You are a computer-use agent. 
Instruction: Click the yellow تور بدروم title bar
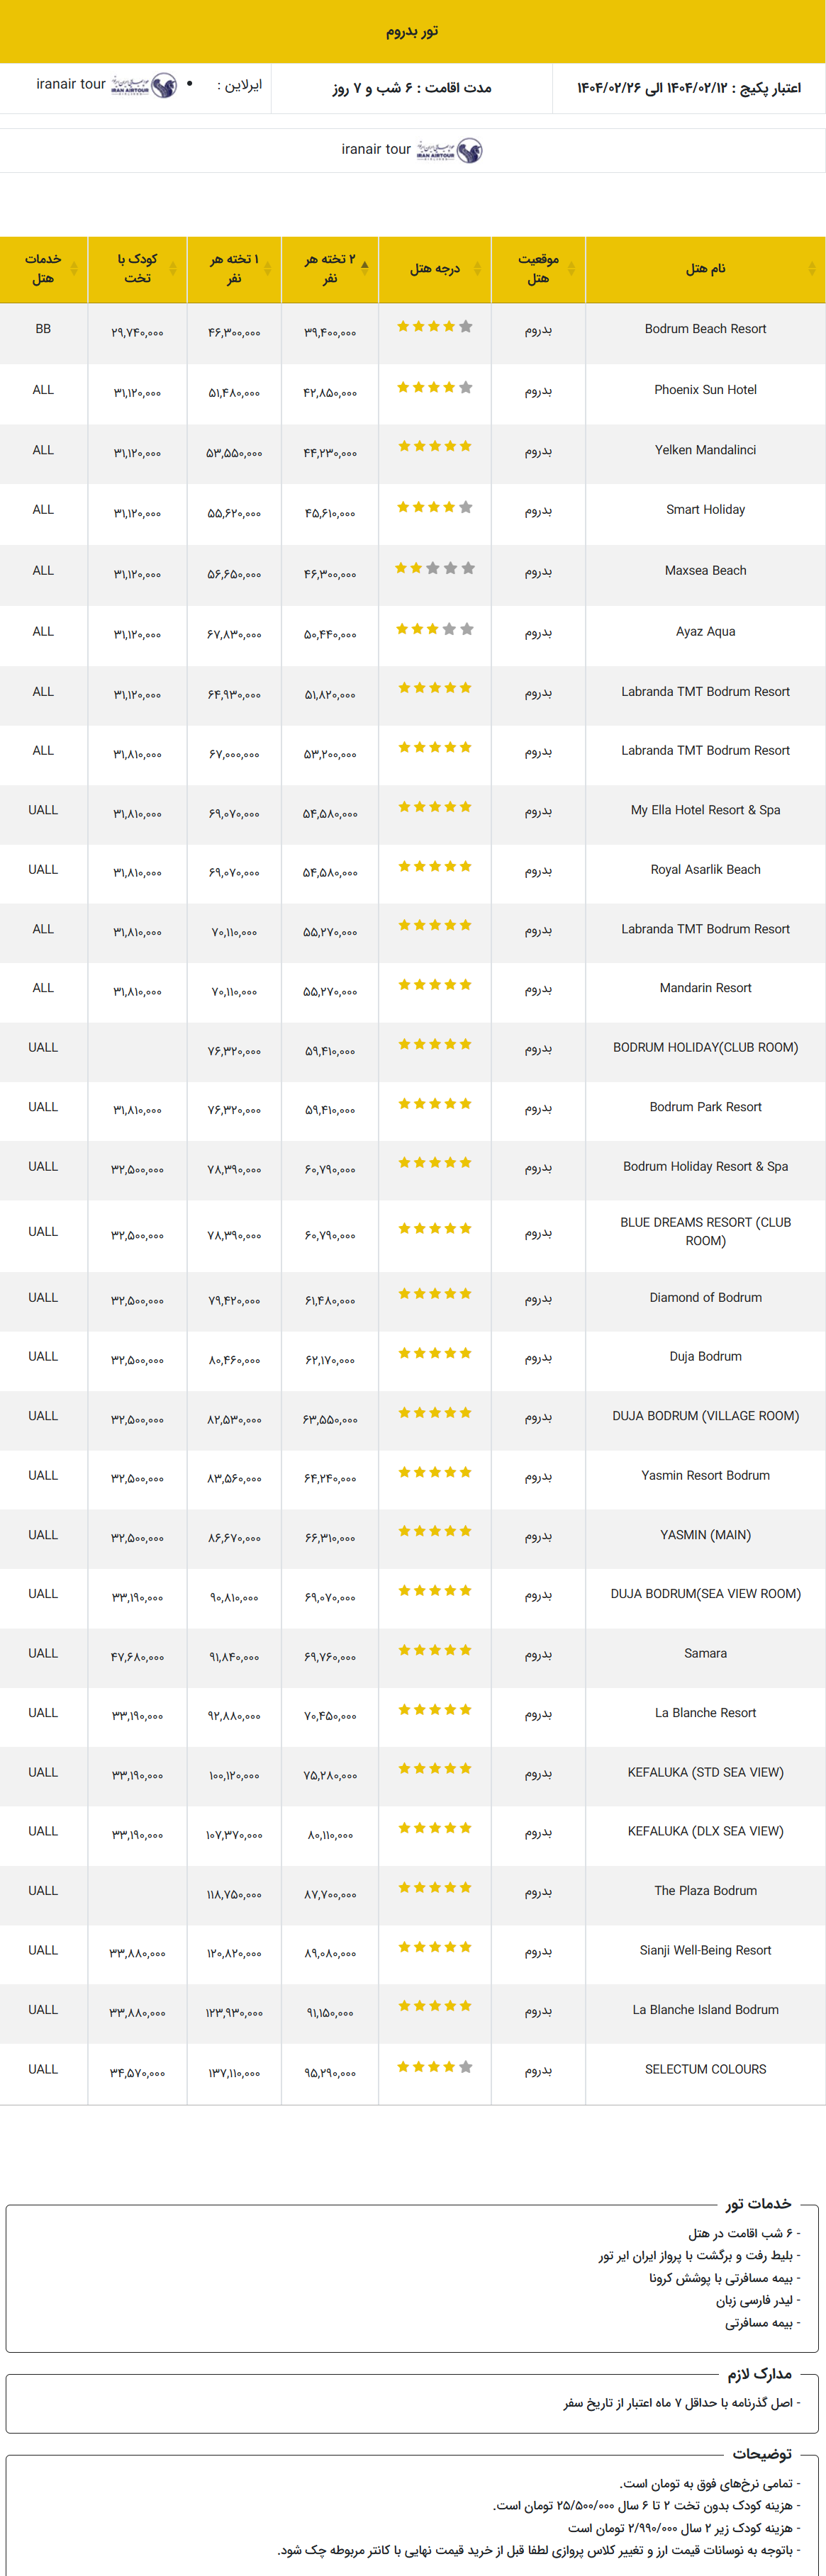point(413,31)
